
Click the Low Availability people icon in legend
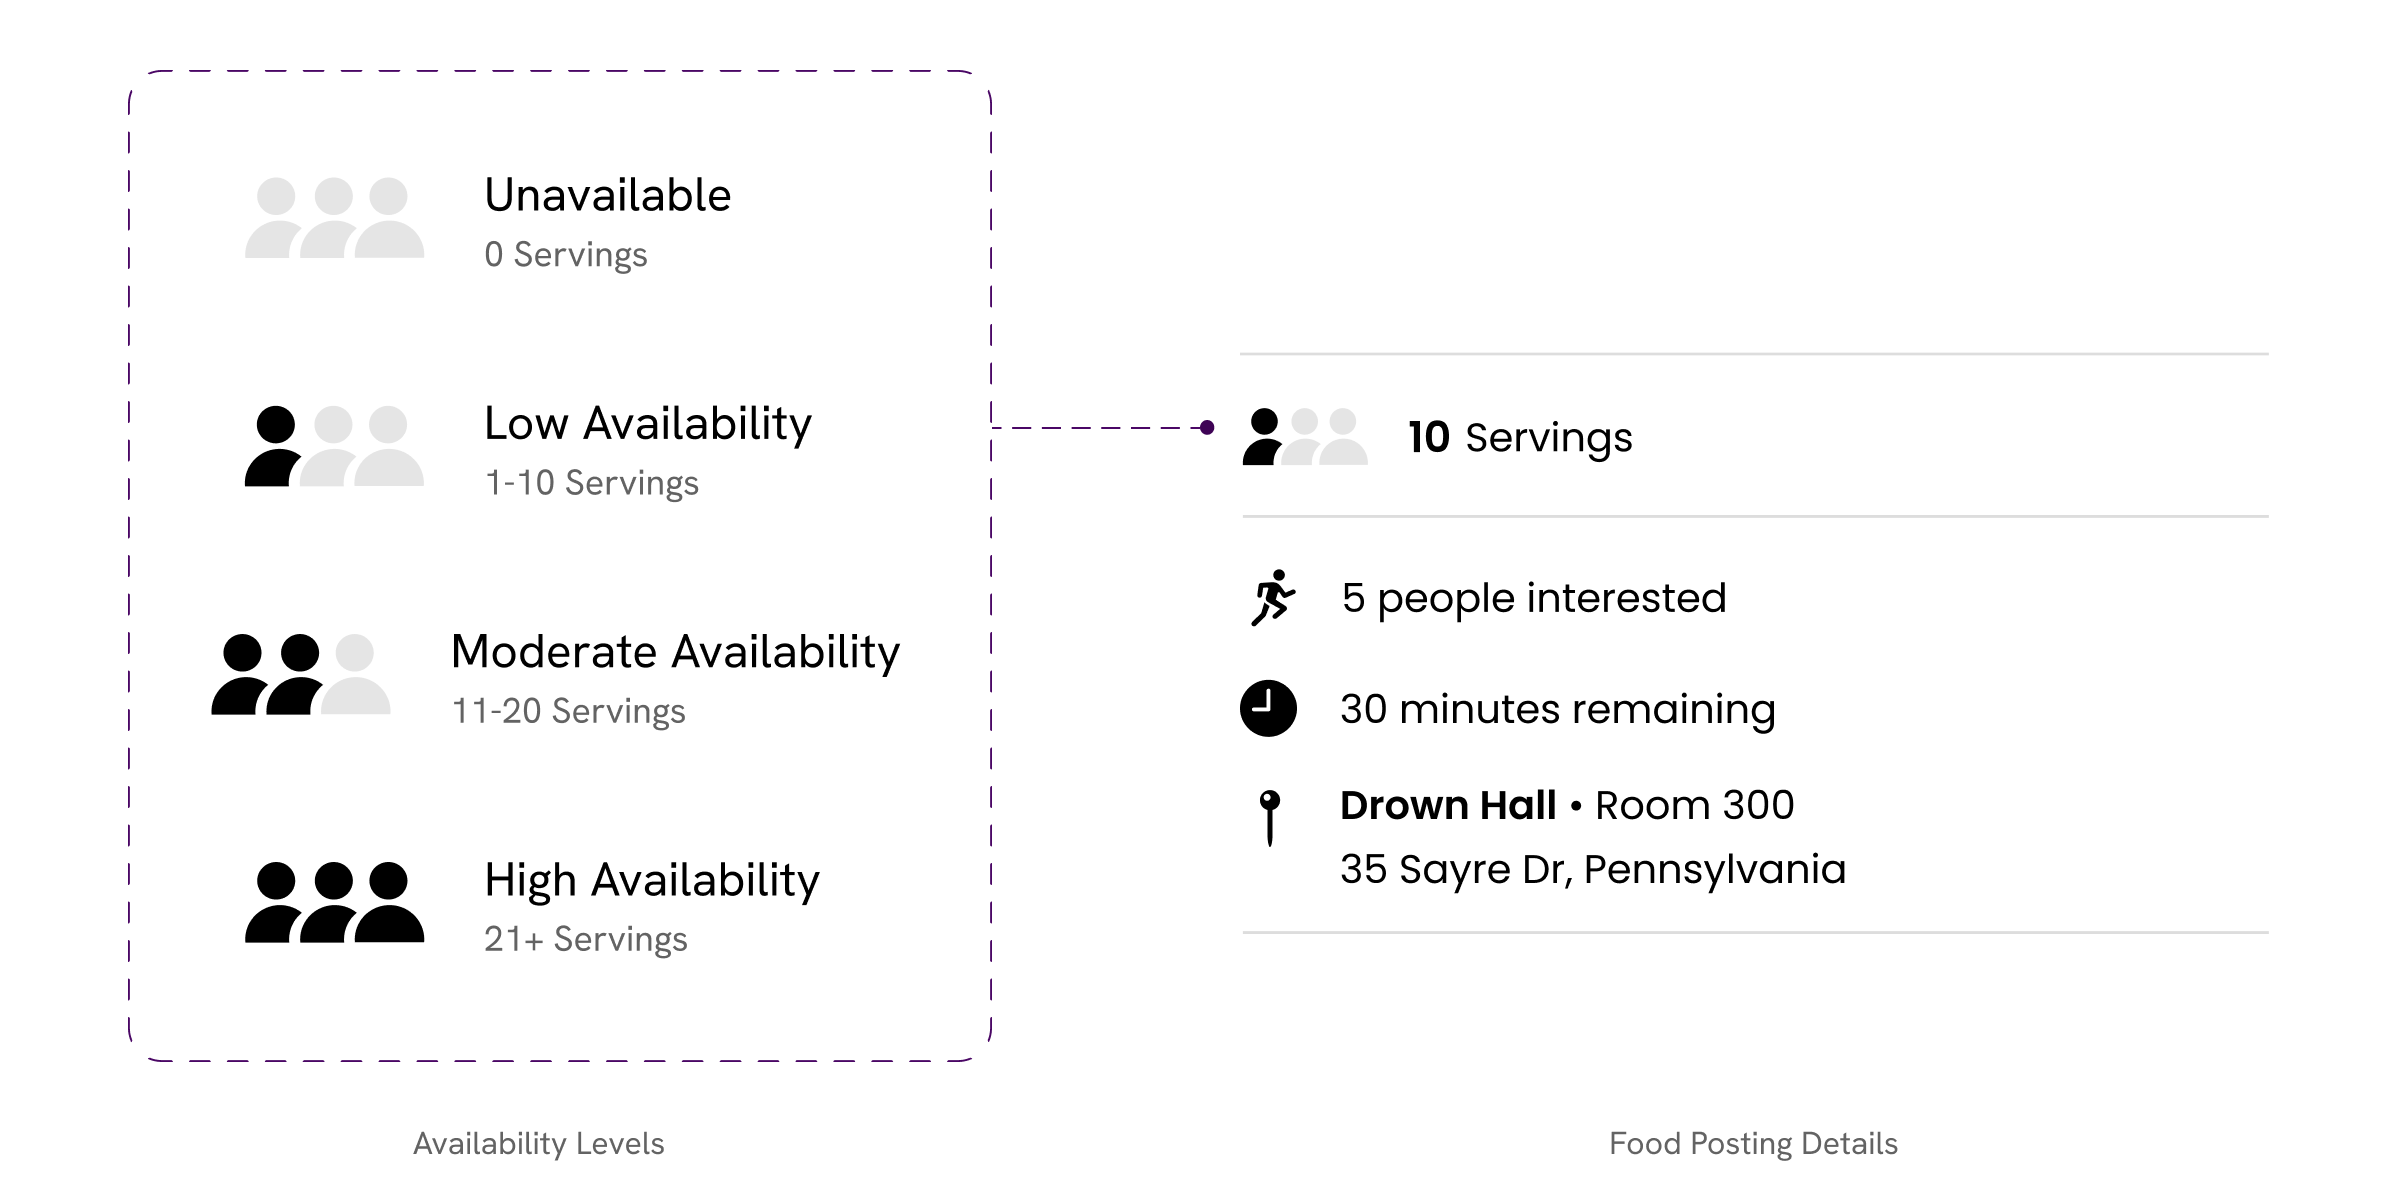click(335, 446)
